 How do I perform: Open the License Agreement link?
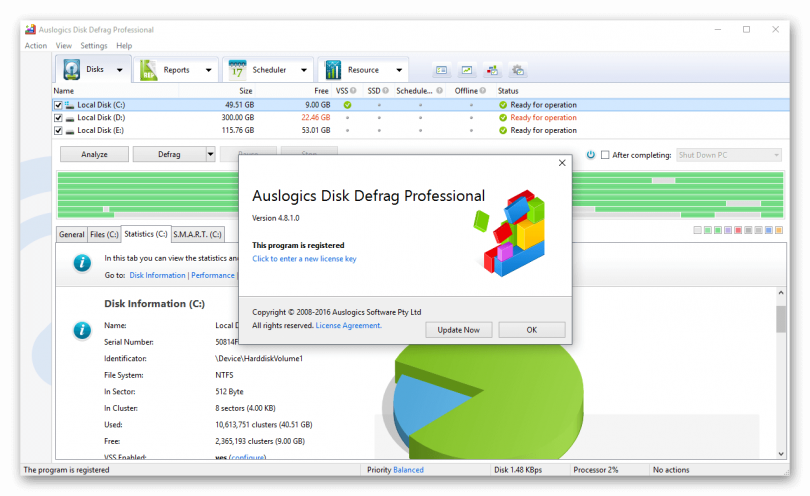point(348,326)
